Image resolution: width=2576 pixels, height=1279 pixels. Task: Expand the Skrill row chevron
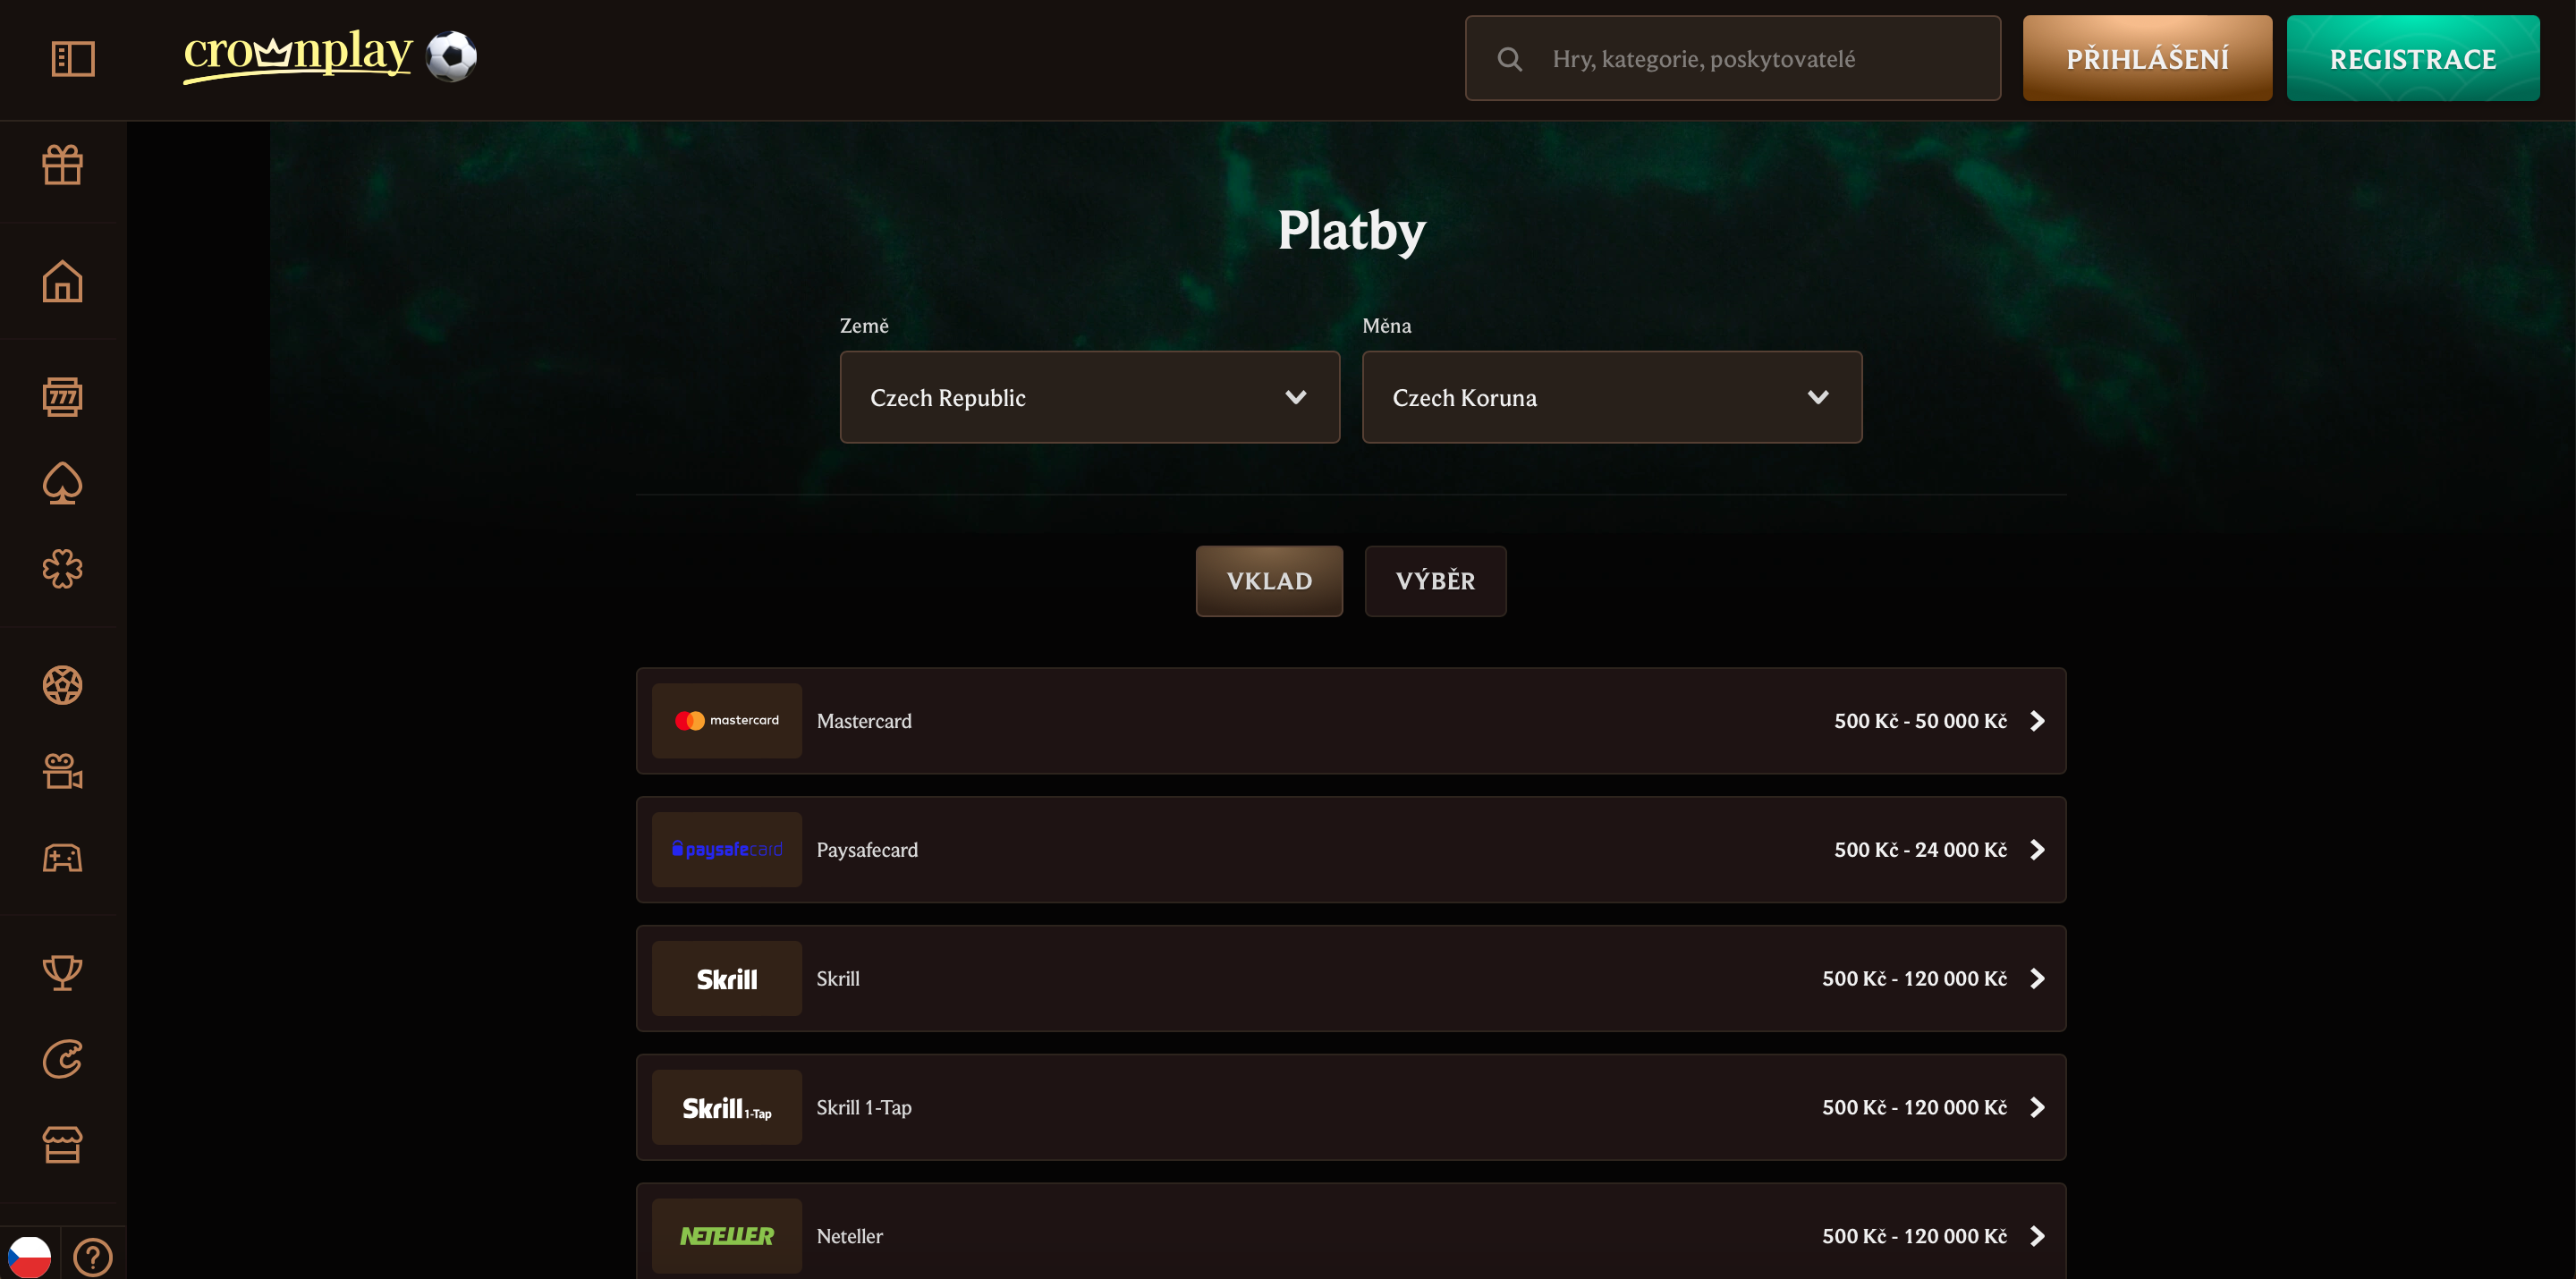tap(2037, 979)
